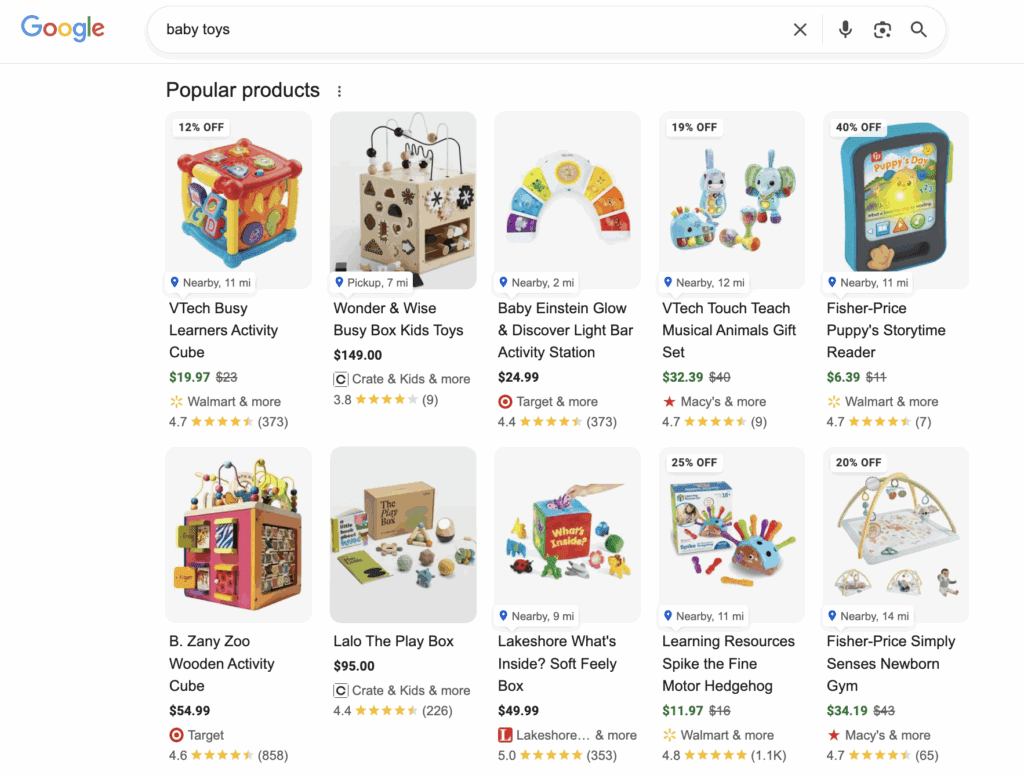Click the 40% OFF badge on Puppy's Storytime Reader
1024x775 pixels.
(858, 127)
